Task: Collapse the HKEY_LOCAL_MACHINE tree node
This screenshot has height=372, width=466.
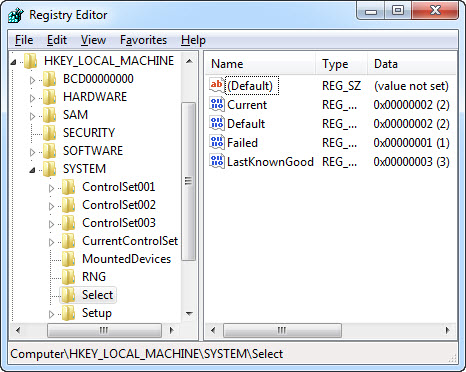Action: point(13,62)
